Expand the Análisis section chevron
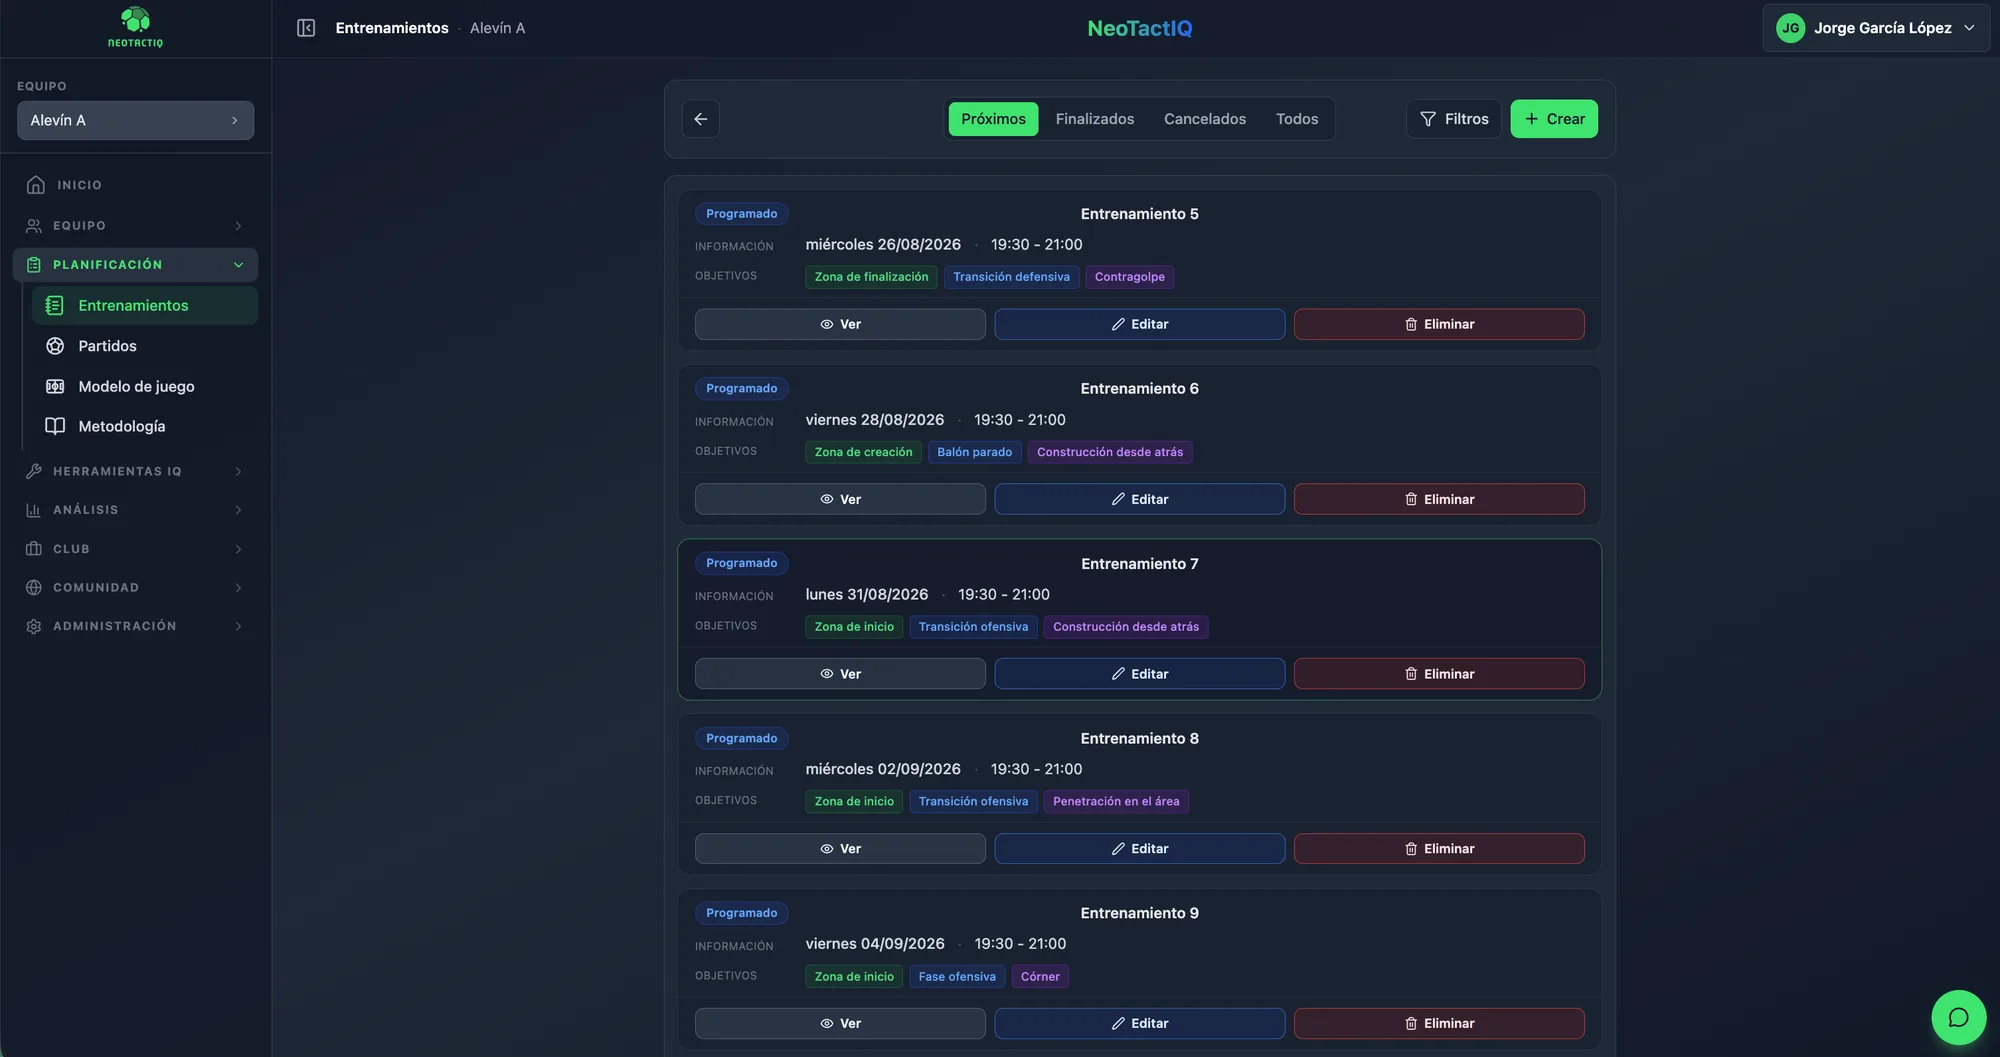The height and width of the screenshot is (1057, 2000). coord(238,510)
